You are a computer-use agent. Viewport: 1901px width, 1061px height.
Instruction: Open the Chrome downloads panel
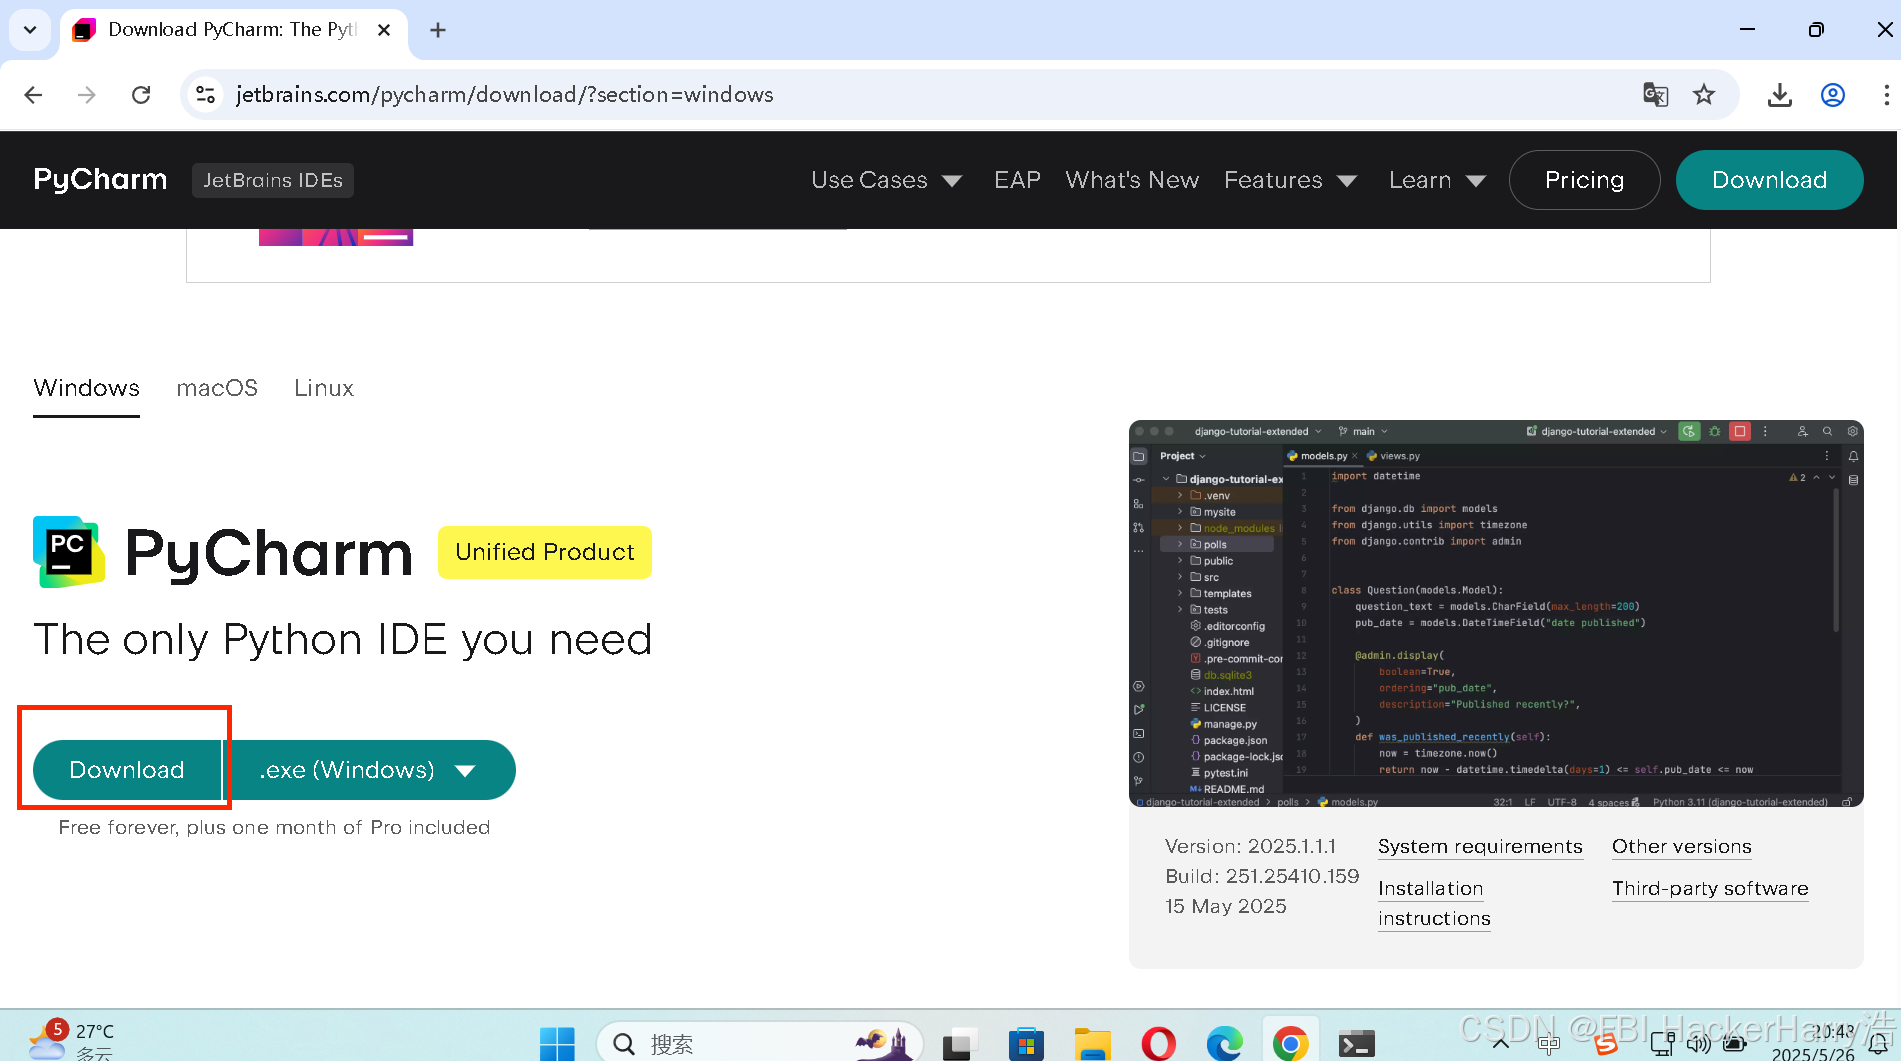tap(1780, 95)
